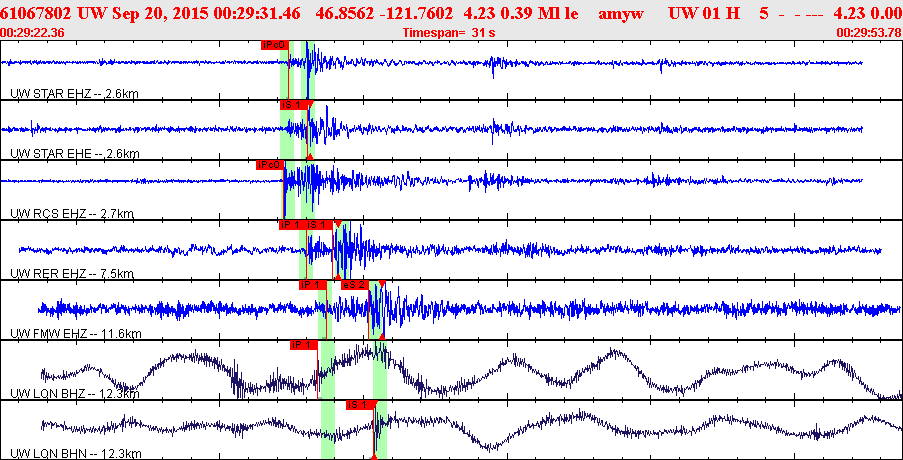The image size is (903, 460).
Task: Select the iS 1 pick flag on RER EHZ
Action: click(x=317, y=225)
